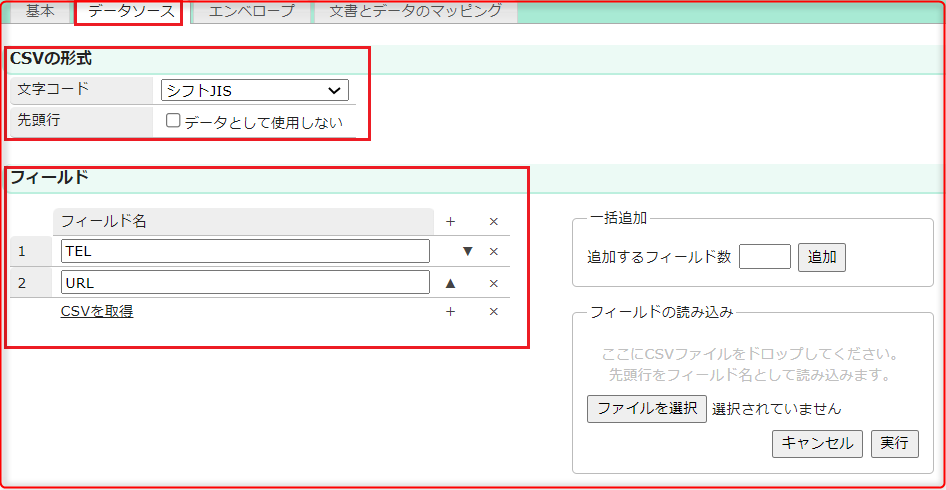Click the plus icon in field header row

tap(450, 222)
